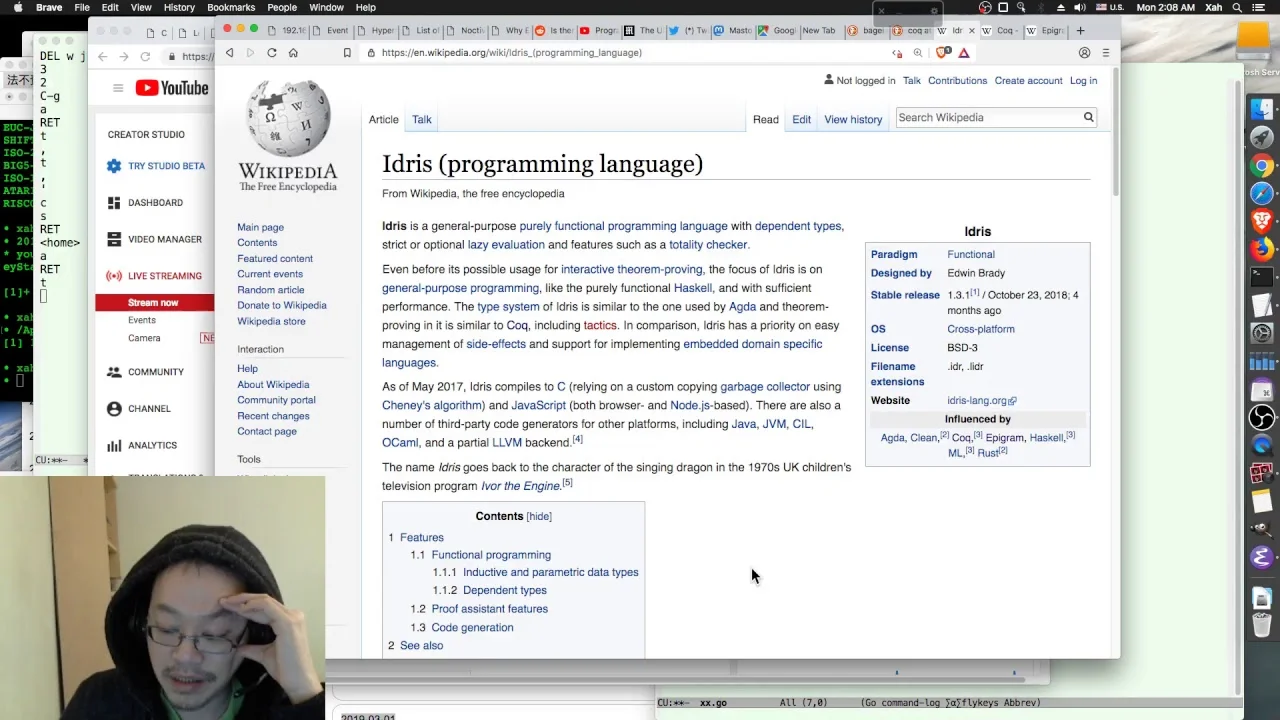Image resolution: width=1280 pixels, height=720 pixels.
Task: Open 'Random article' in sidebar
Action: [x=270, y=290]
